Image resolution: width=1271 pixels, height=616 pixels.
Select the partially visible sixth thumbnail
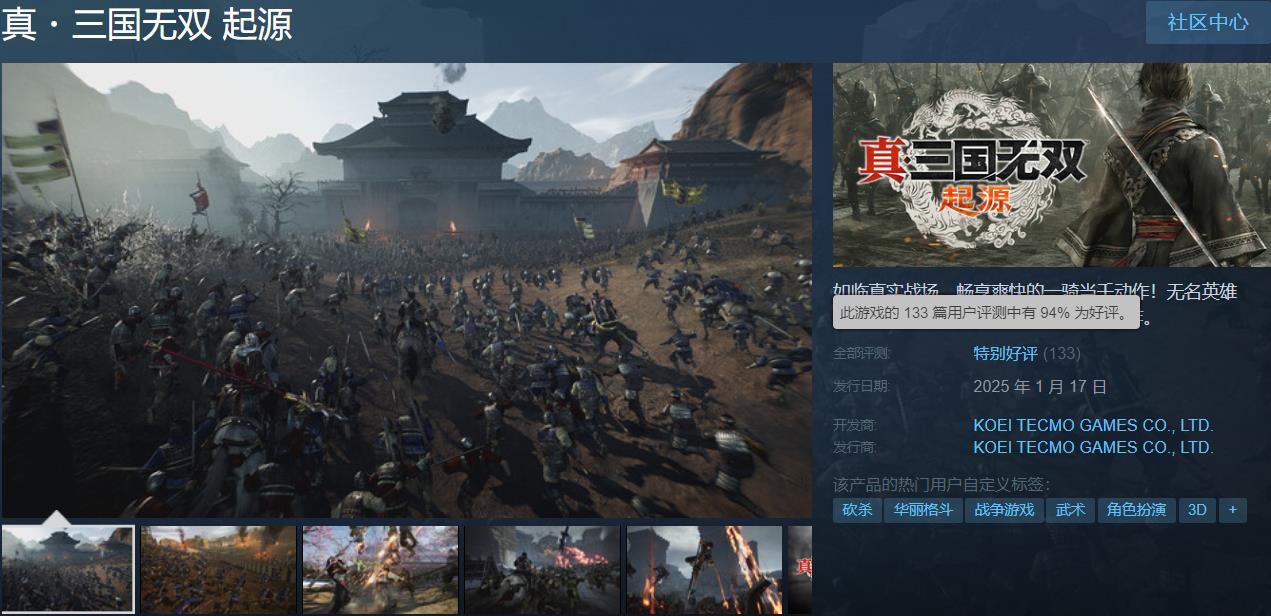click(800, 569)
